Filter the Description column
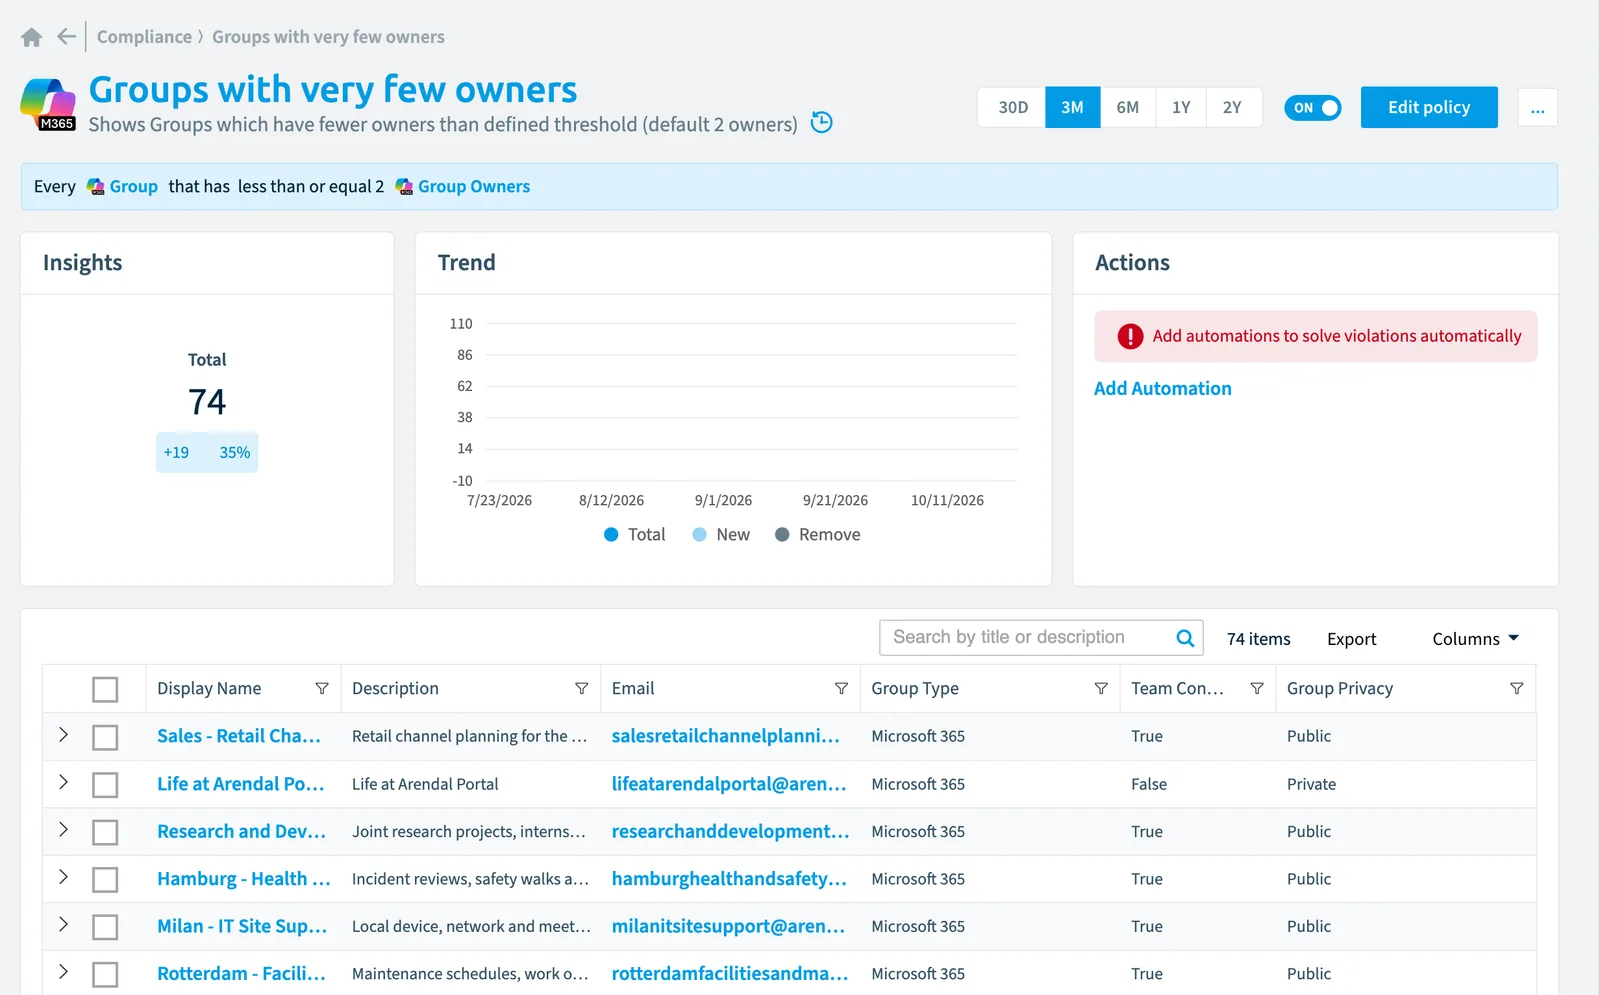This screenshot has height=995, width=1600. [581, 689]
